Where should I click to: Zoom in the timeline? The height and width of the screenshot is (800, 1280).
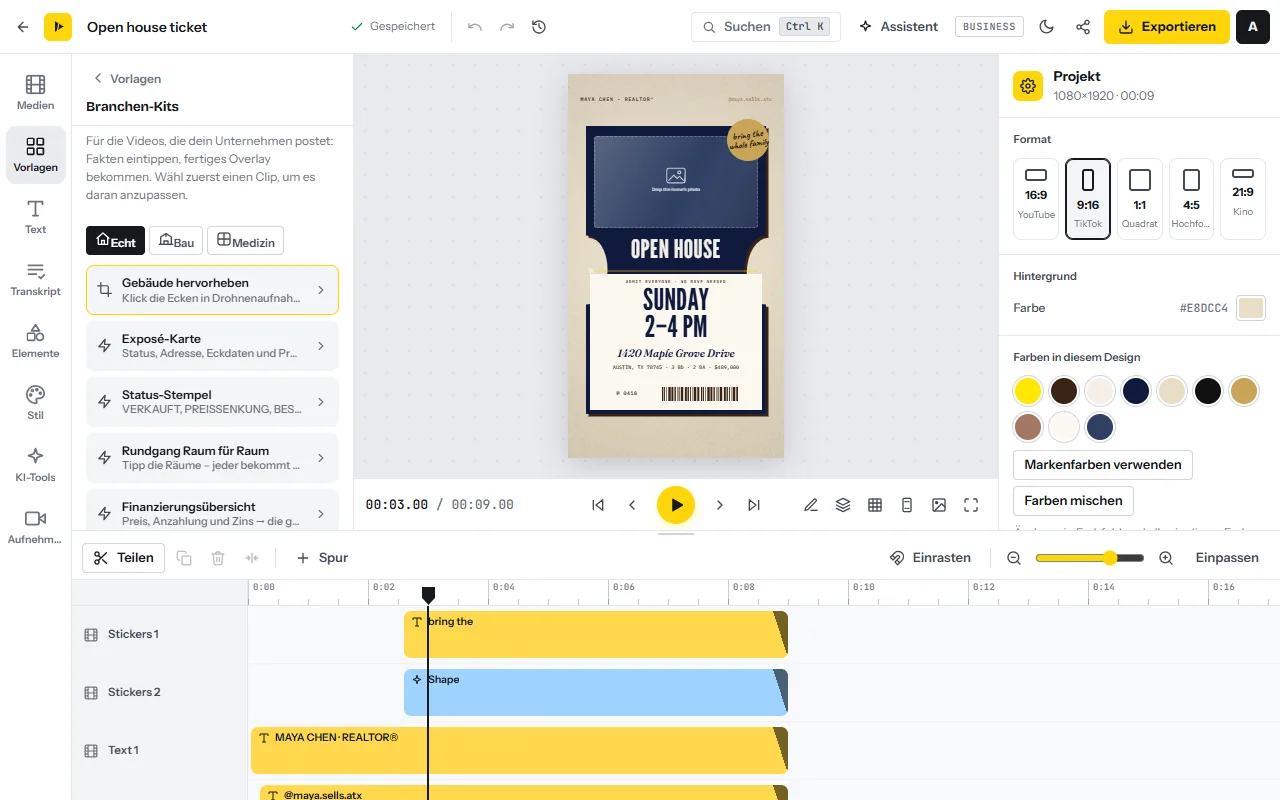[1166, 558]
